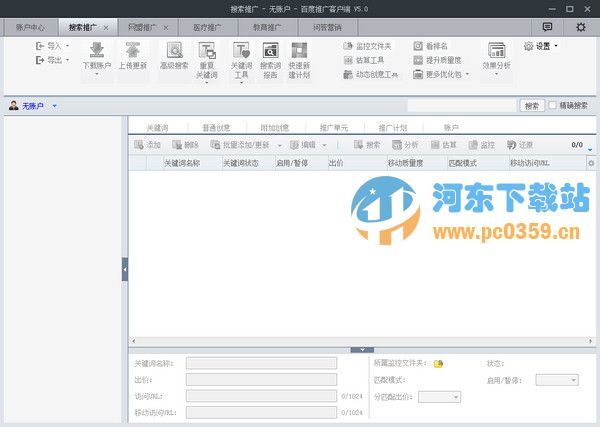
Task: Collapse the left tree panel with arrow handle
Action: (x=125, y=269)
